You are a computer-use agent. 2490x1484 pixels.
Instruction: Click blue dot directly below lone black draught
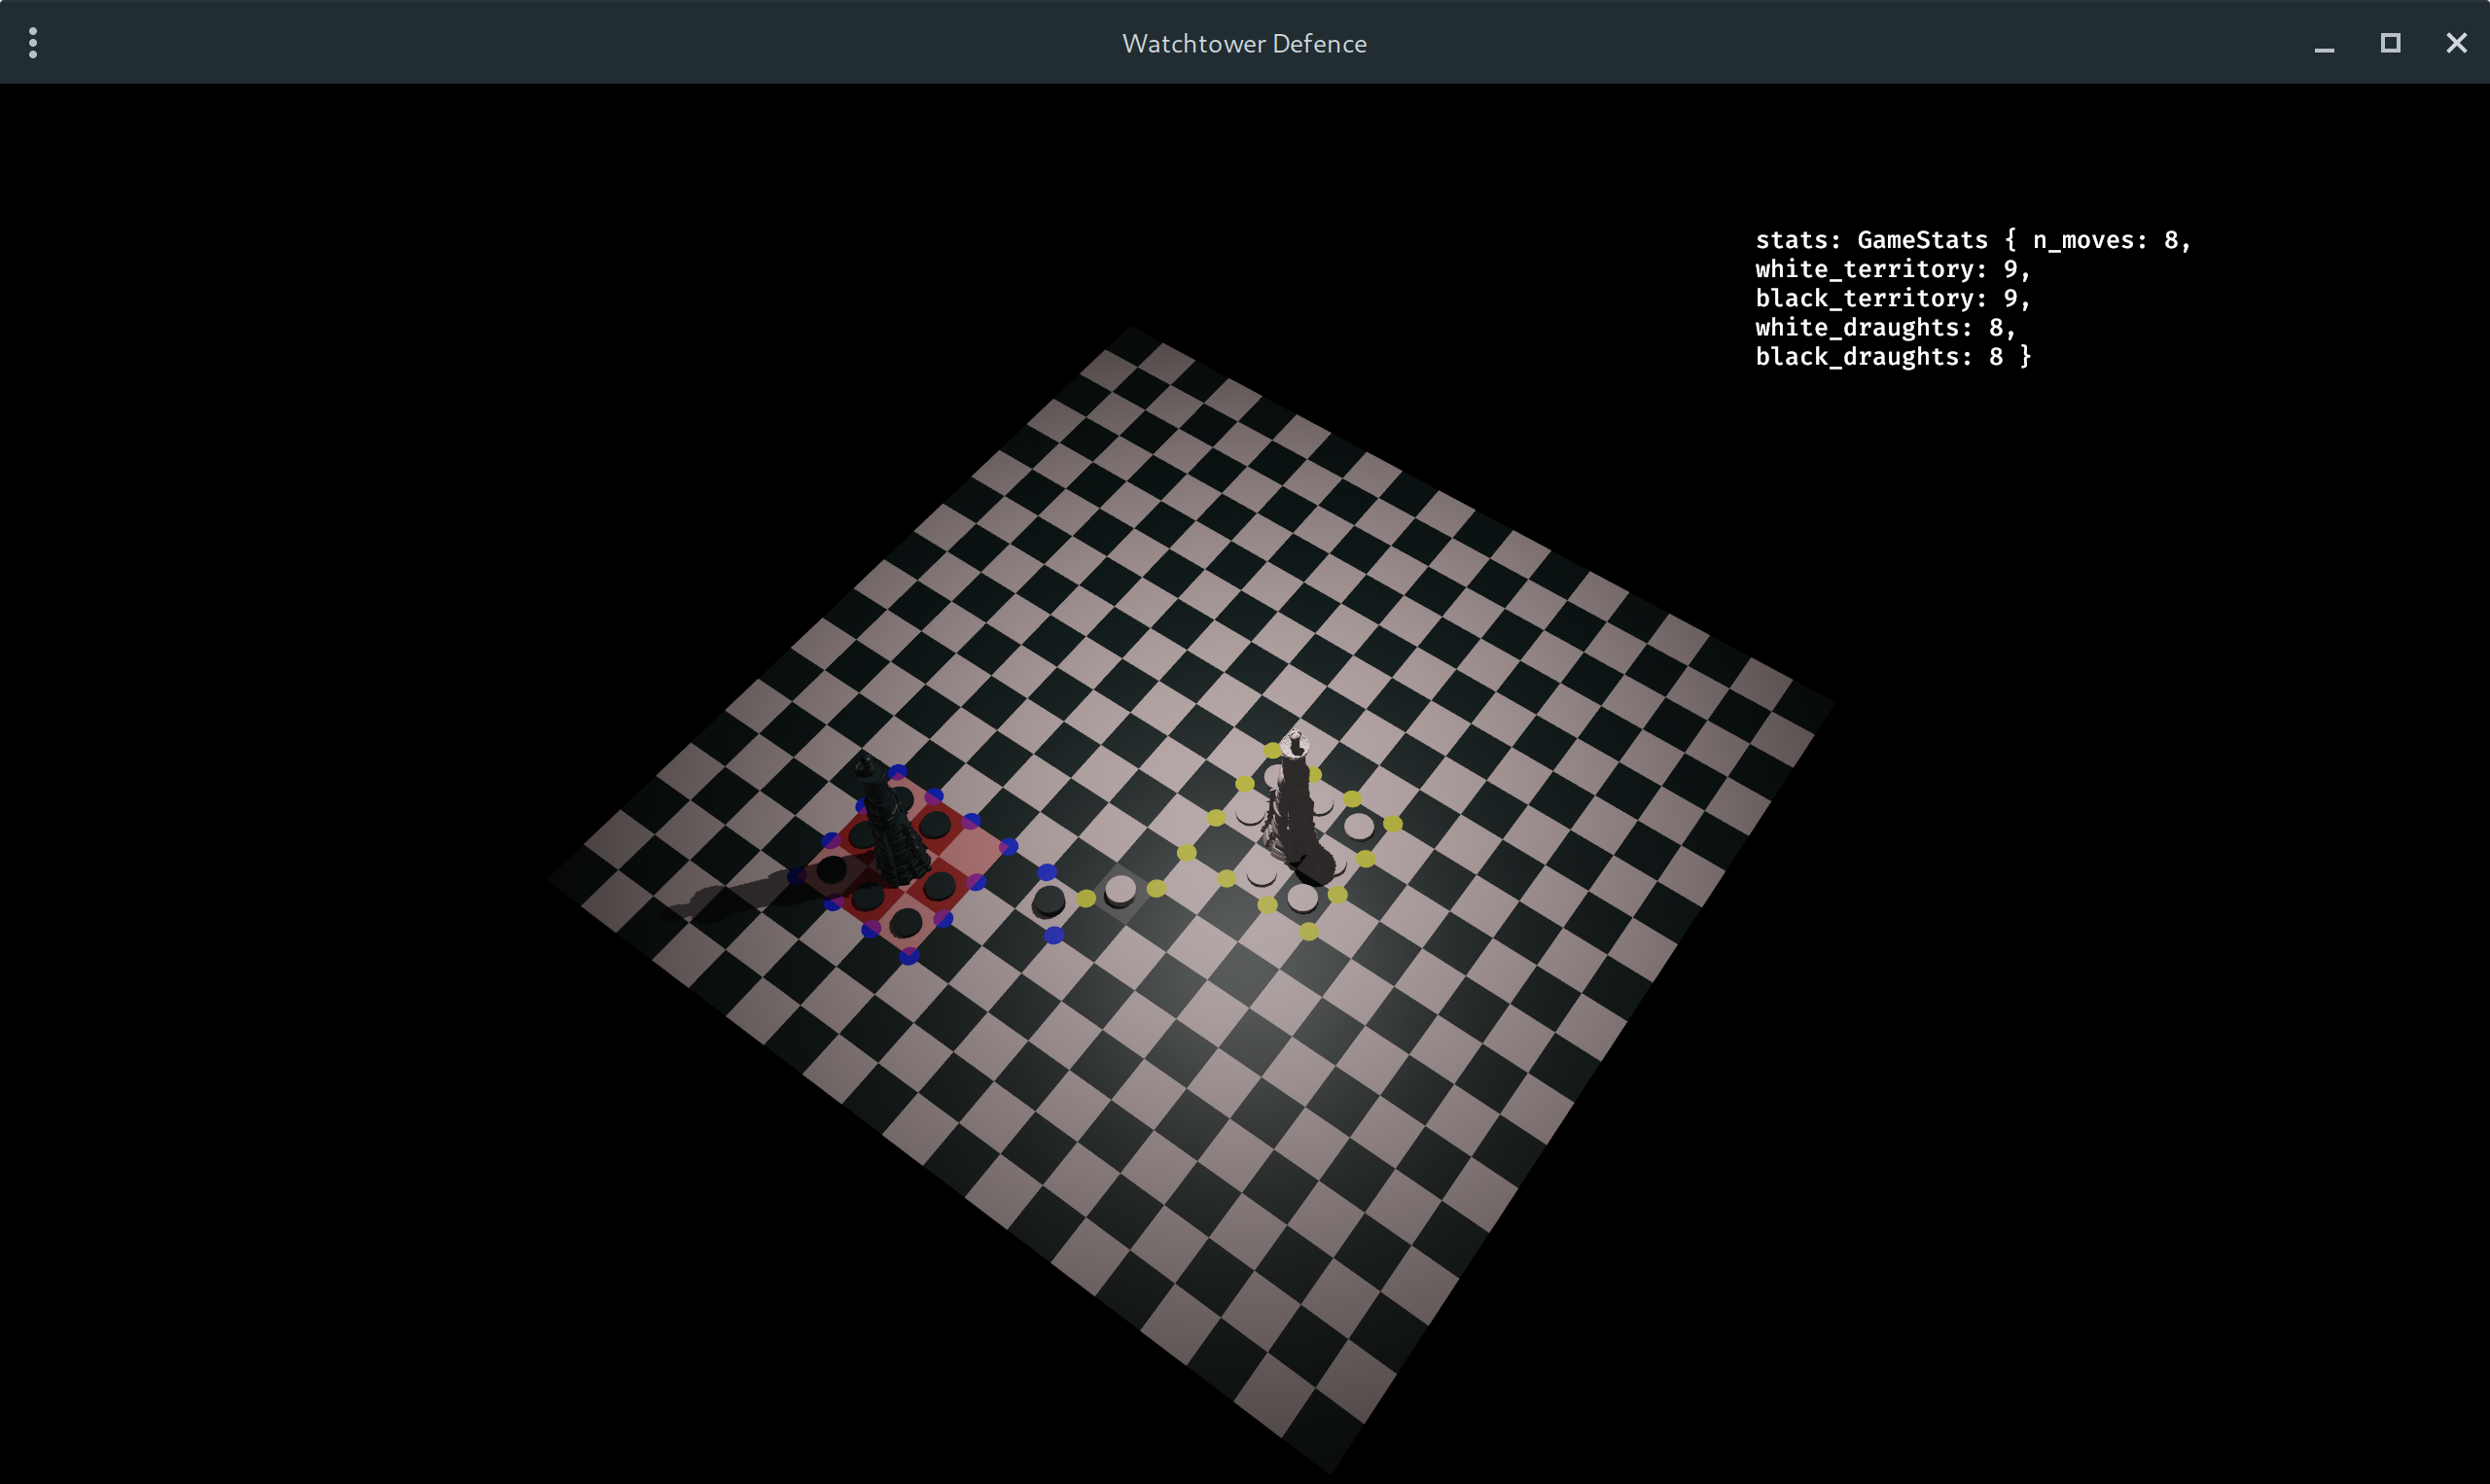pos(1054,935)
